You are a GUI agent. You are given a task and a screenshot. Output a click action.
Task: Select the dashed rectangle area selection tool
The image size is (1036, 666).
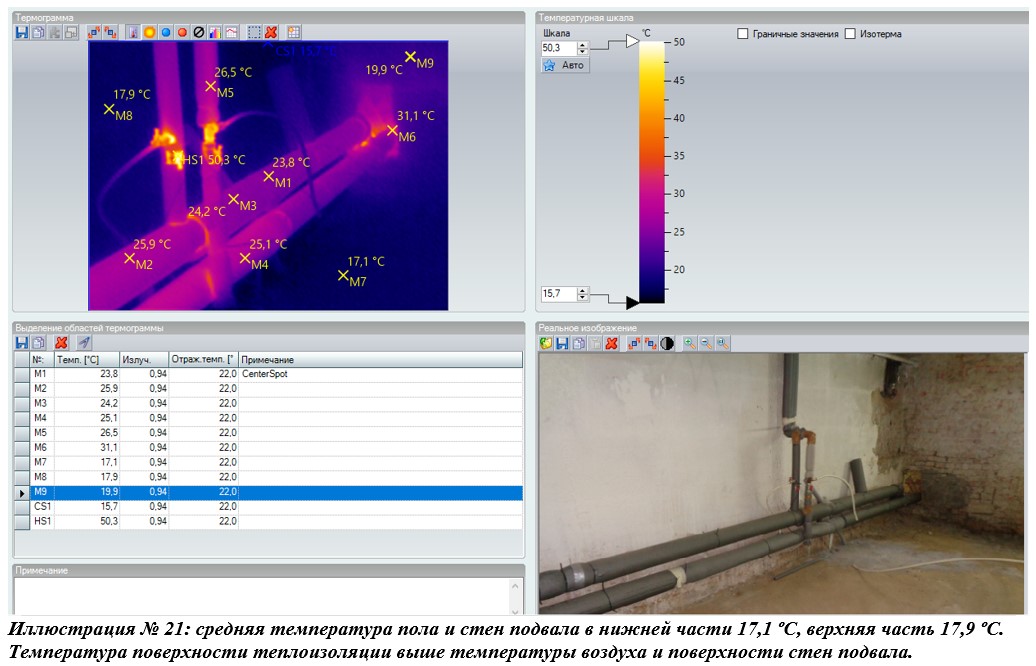tap(254, 32)
